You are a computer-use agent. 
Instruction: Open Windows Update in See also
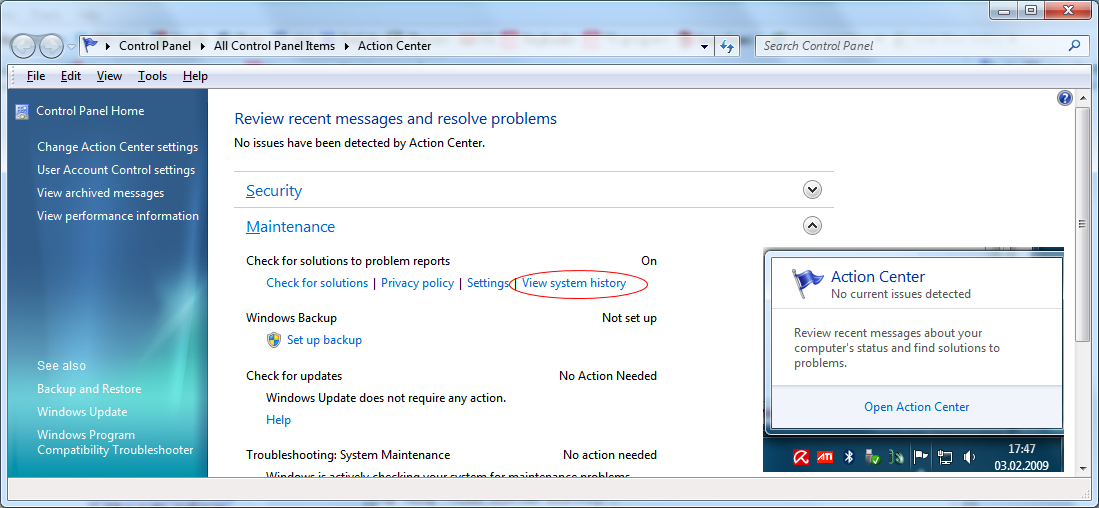pyautogui.click(x=82, y=412)
